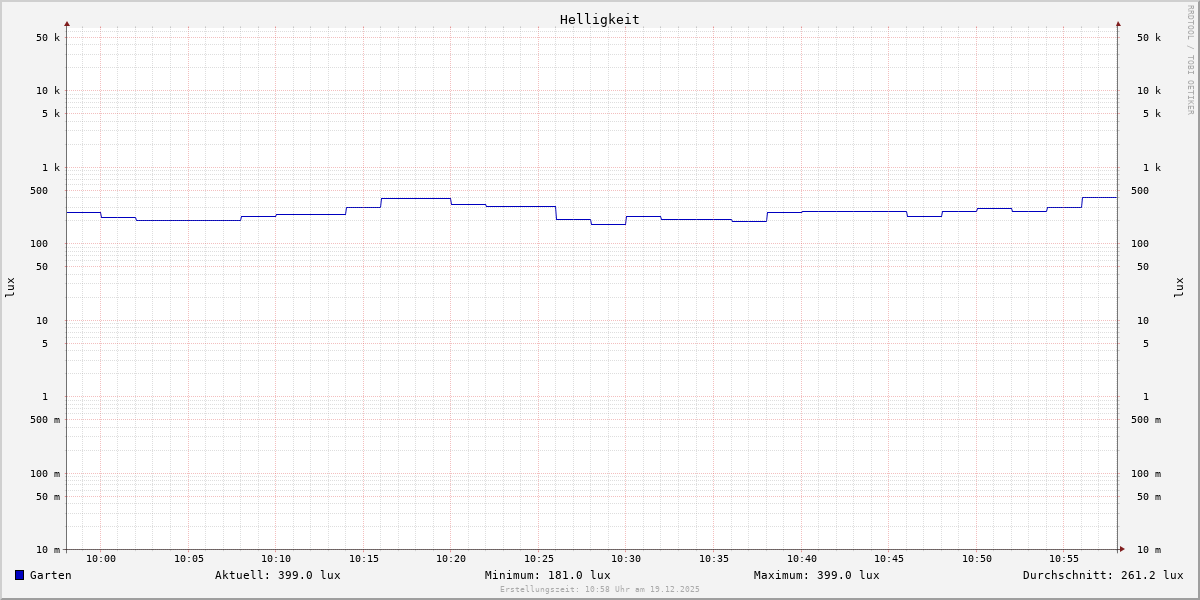Click the red arrow atop the right axis
This screenshot has height=600, width=1200.
click(x=1118, y=23)
